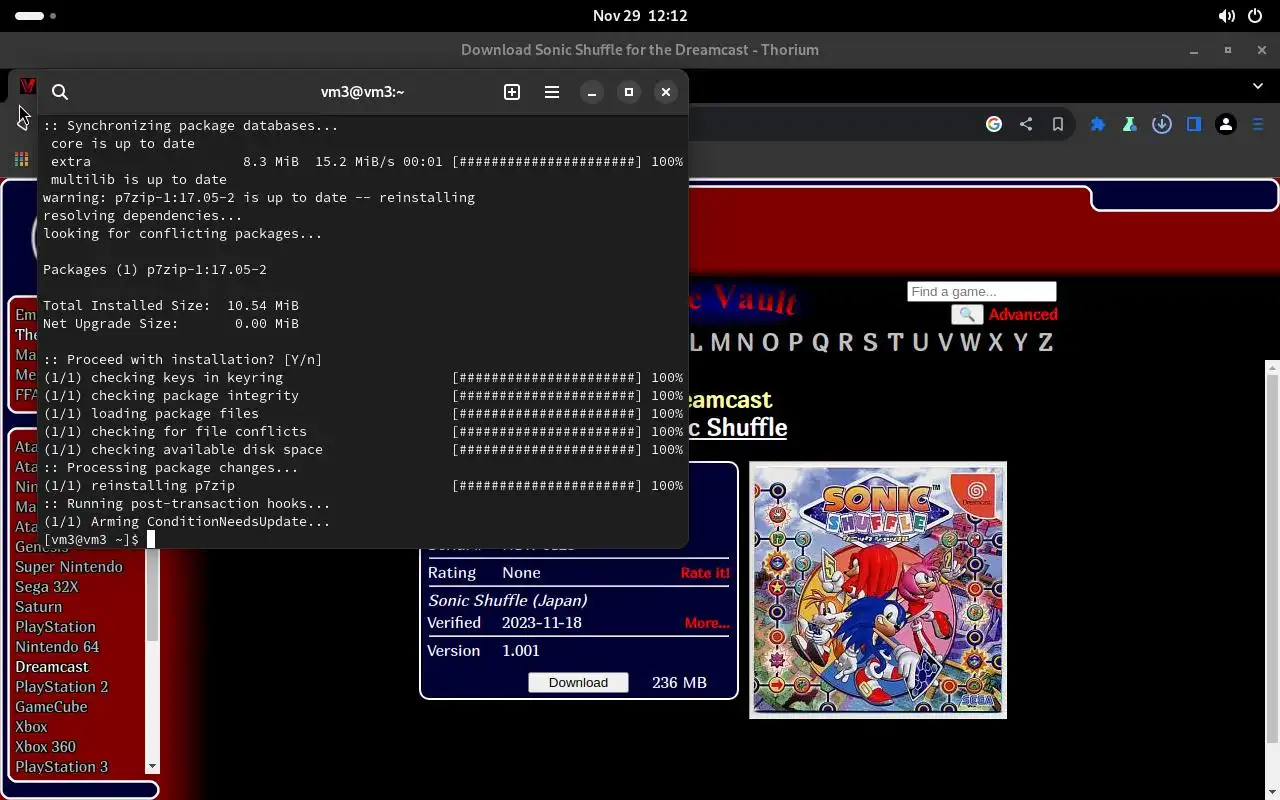Click the Find a game search field
This screenshot has width=1280, height=800.
(982, 292)
